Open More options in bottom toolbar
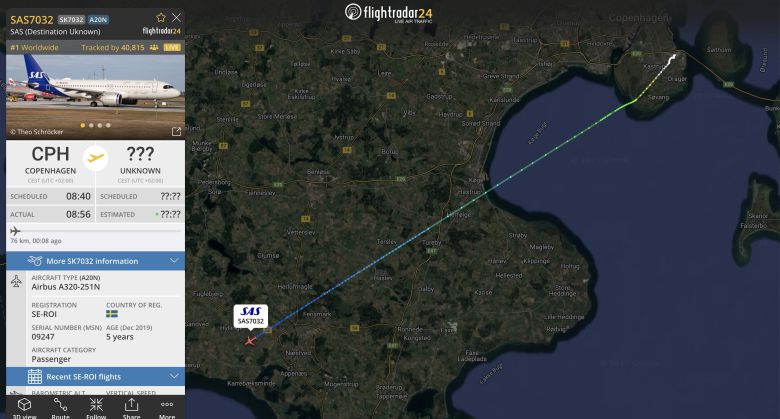The height and width of the screenshot is (419, 780). (x=167, y=408)
